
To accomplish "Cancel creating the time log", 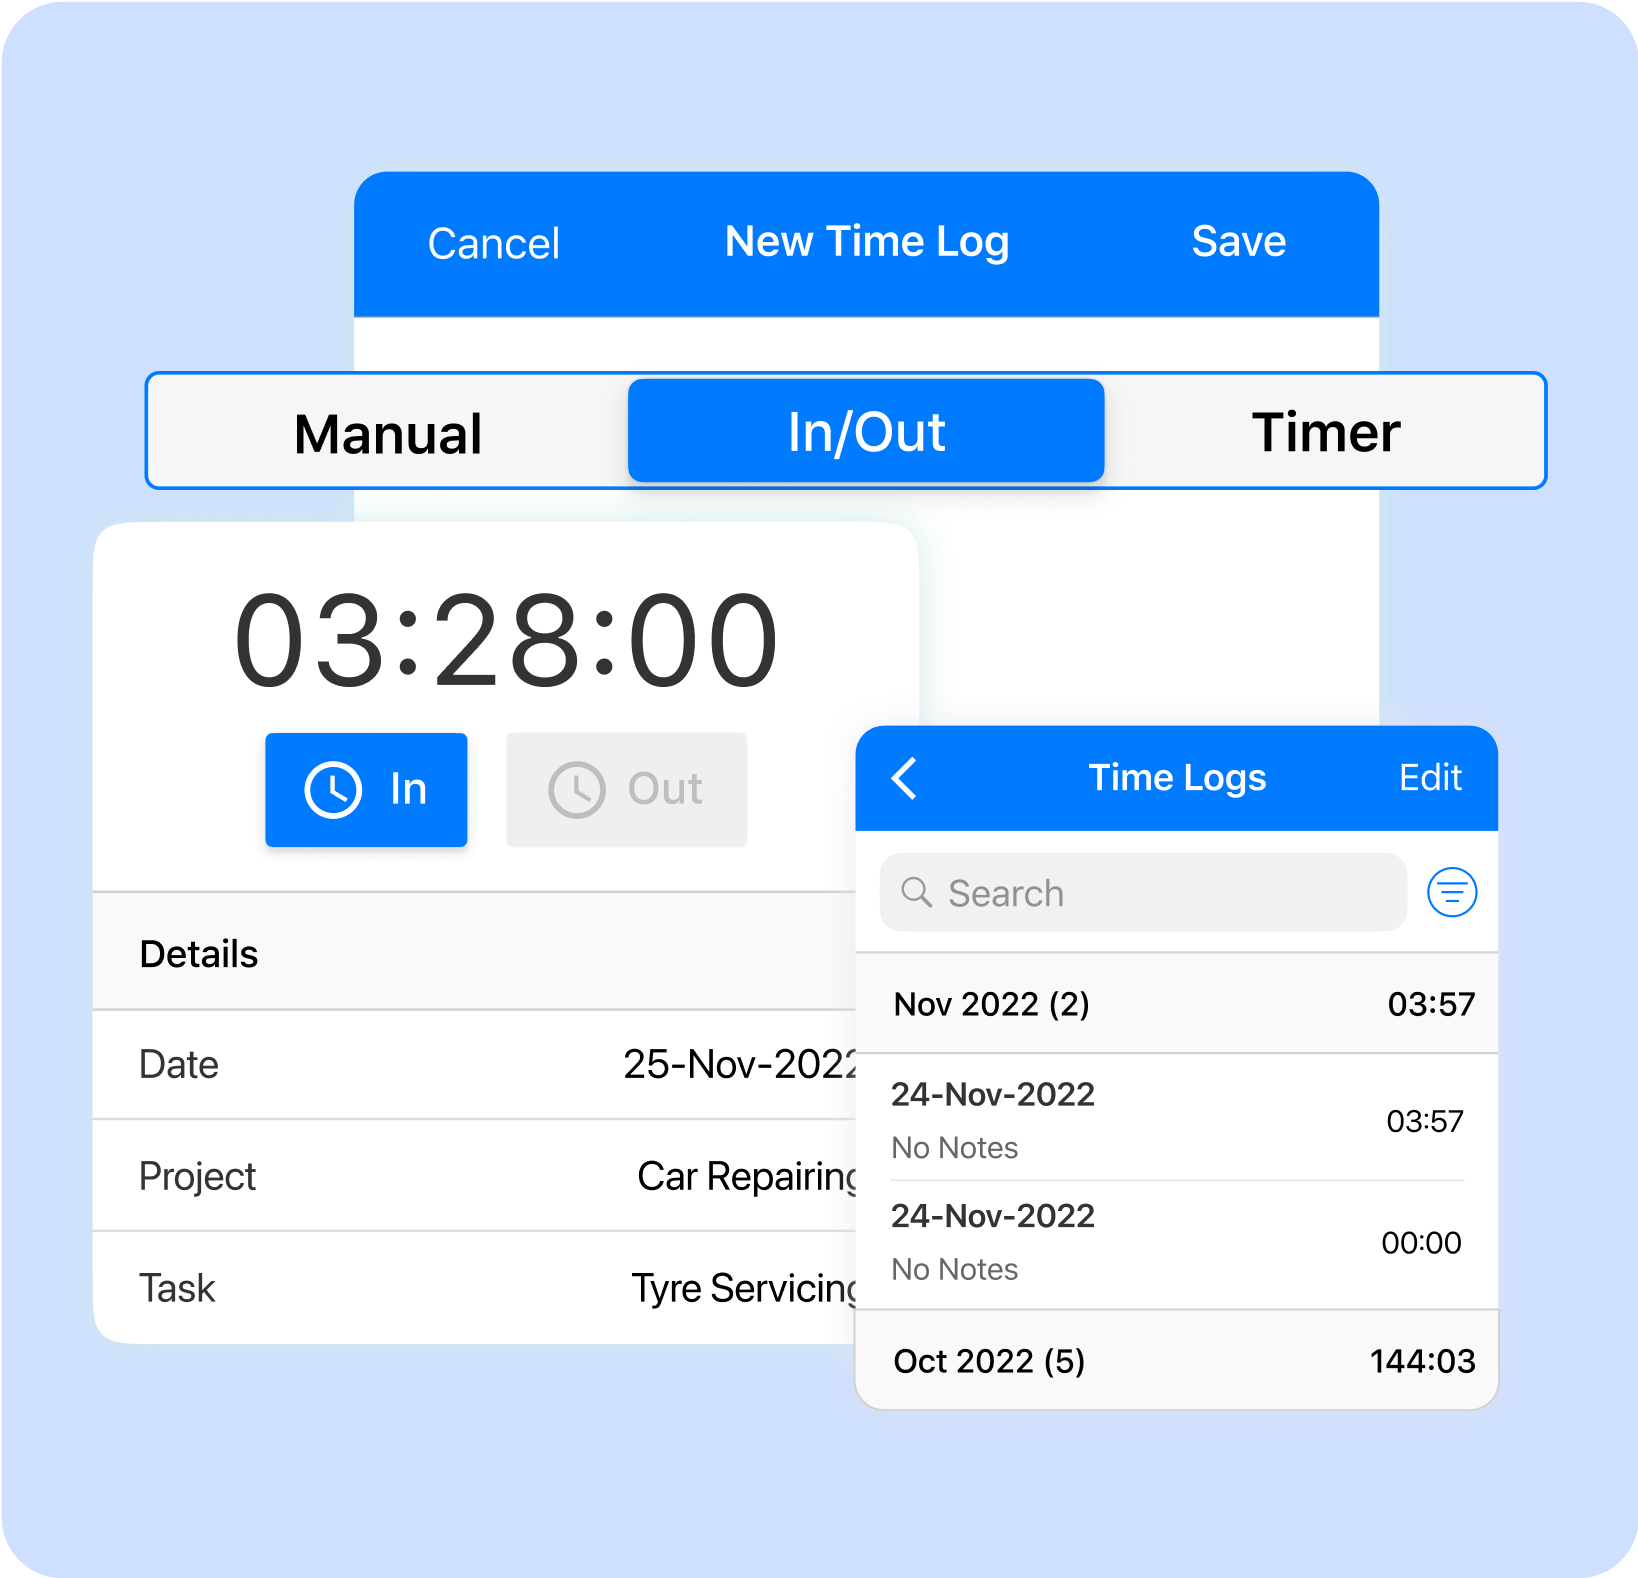I will pos(494,241).
